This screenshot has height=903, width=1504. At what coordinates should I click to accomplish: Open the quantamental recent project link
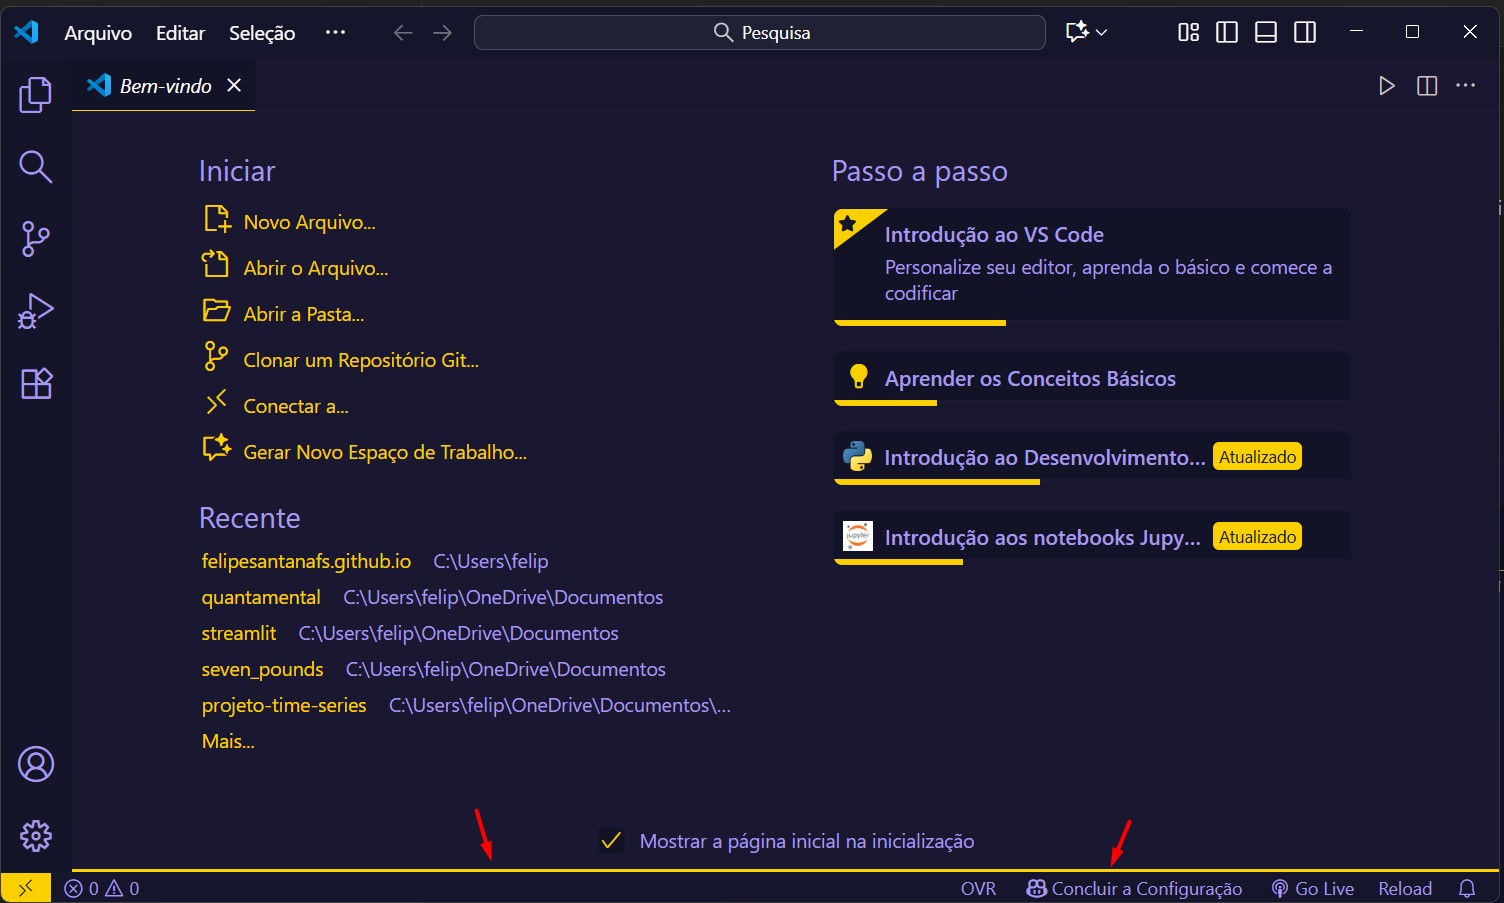[261, 597]
